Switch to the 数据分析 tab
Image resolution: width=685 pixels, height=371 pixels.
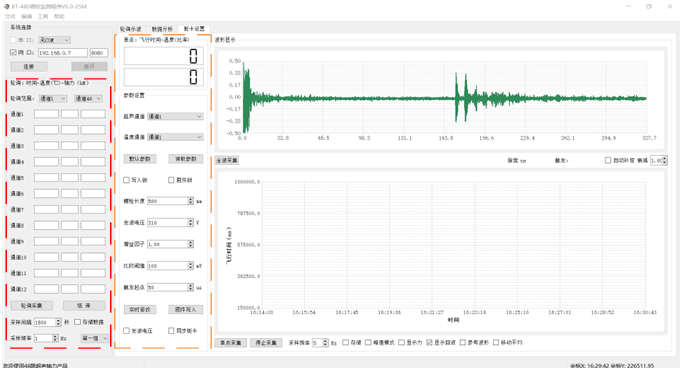click(x=162, y=29)
